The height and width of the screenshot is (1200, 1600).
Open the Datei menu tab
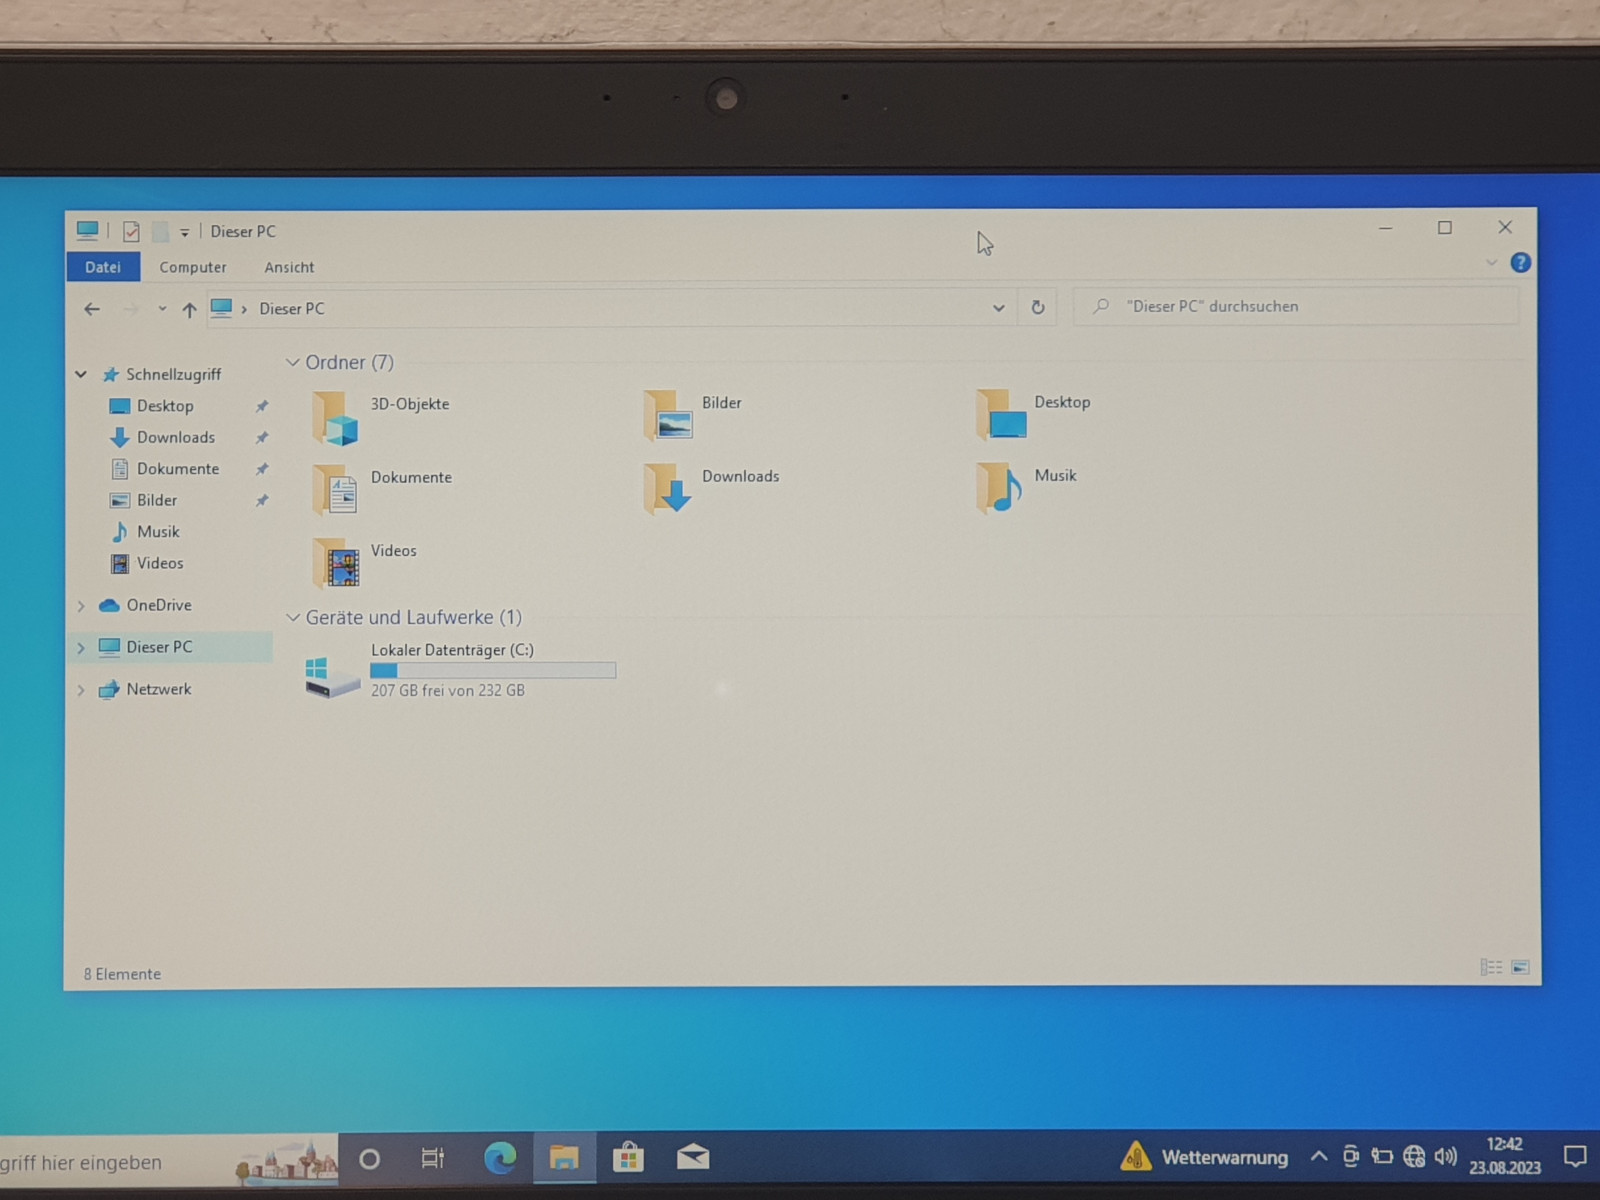(x=103, y=267)
